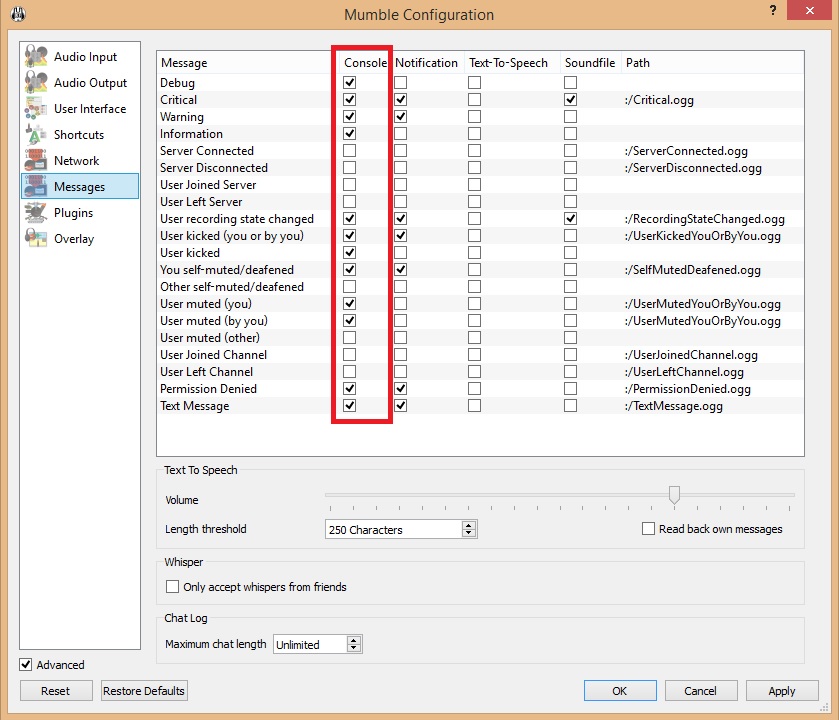Click the Audio Input sidebar icon

coord(36,56)
